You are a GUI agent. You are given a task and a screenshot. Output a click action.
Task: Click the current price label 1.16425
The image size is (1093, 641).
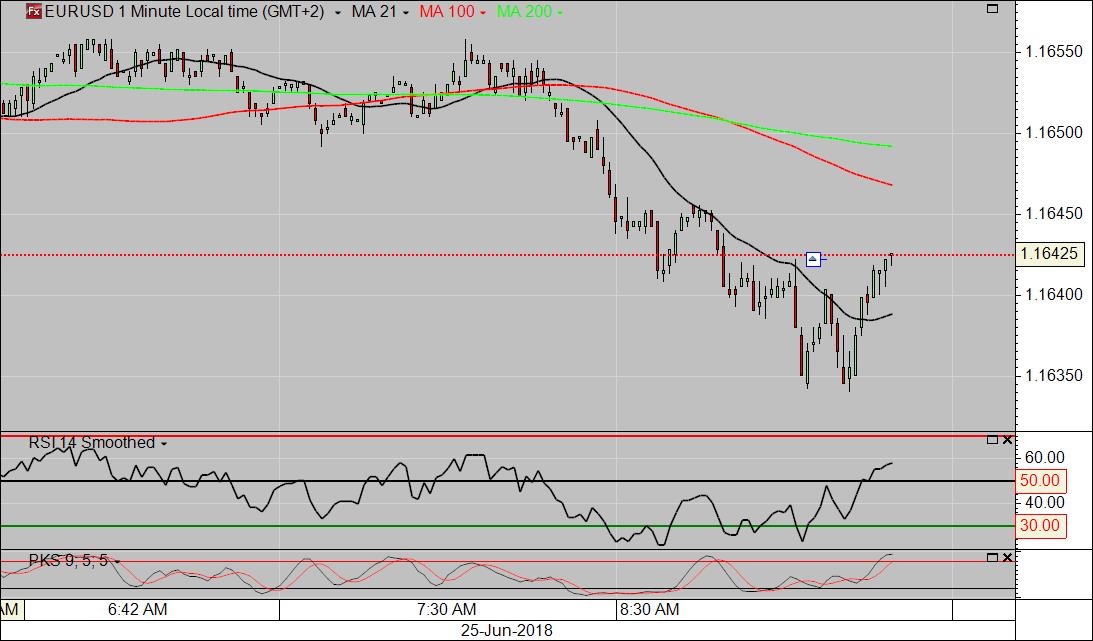(1051, 254)
